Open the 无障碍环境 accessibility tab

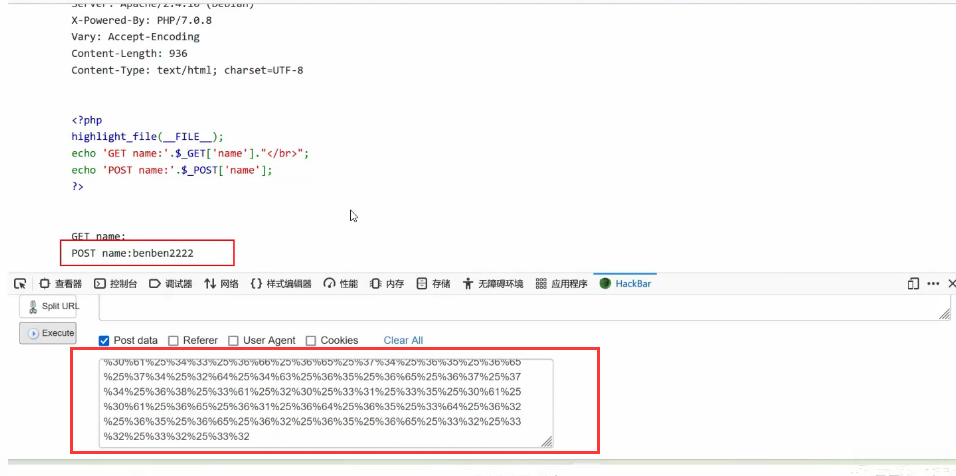(x=492, y=284)
